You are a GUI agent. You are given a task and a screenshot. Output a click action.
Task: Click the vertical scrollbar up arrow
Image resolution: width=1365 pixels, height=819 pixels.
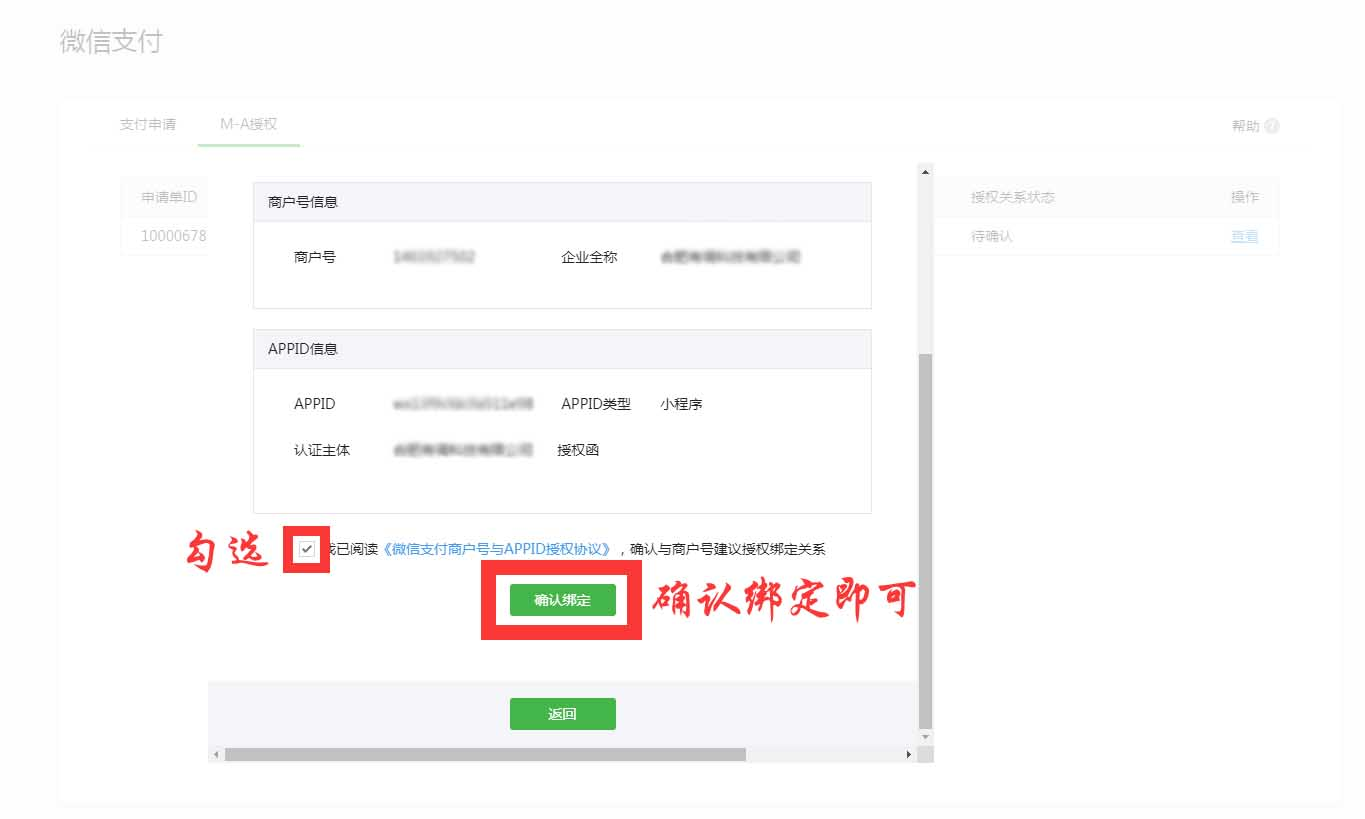pyautogui.click(x=925, y=172)
